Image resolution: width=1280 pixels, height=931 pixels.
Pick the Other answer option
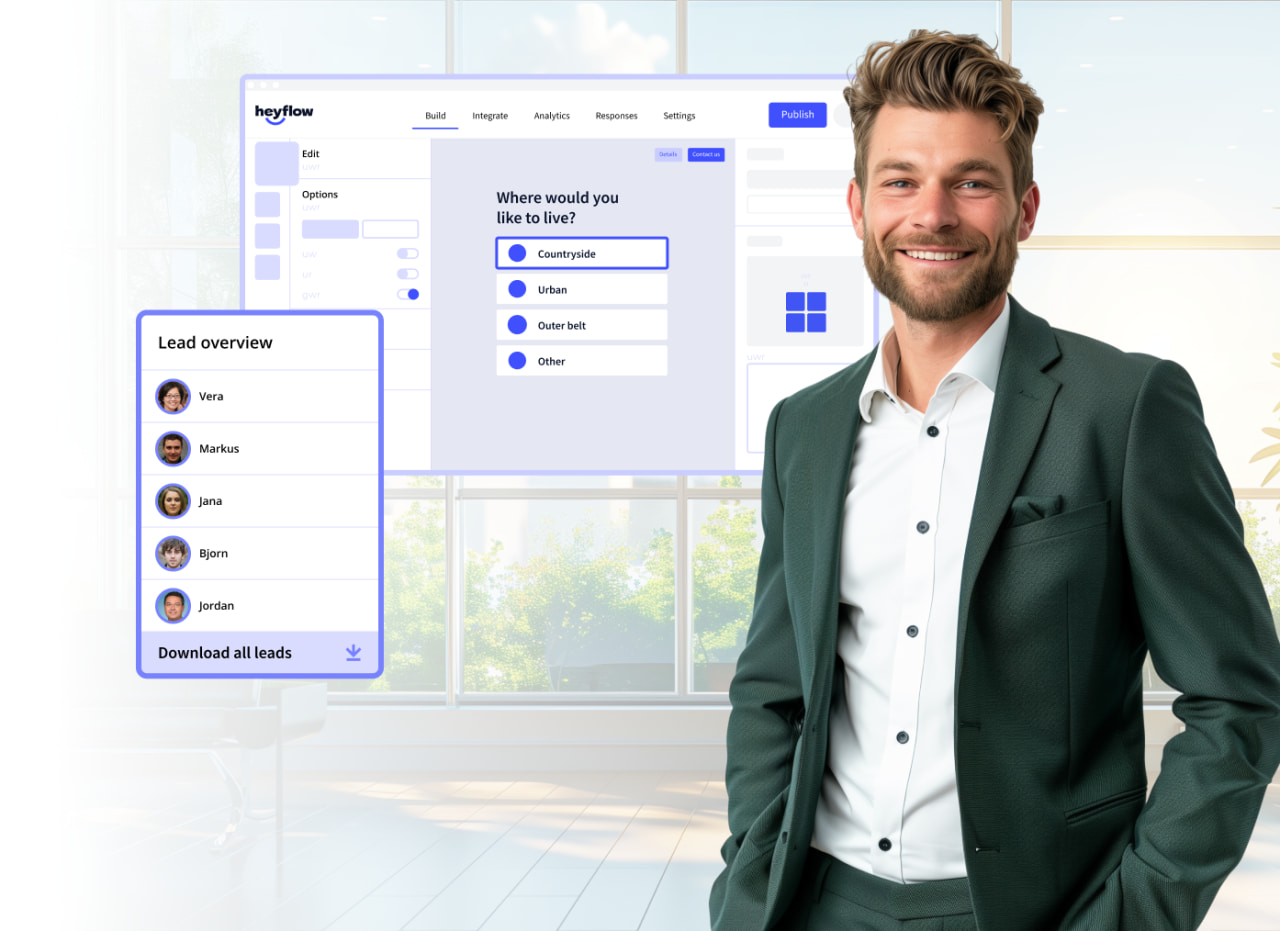pyautogui.click(x=581, y=360)
